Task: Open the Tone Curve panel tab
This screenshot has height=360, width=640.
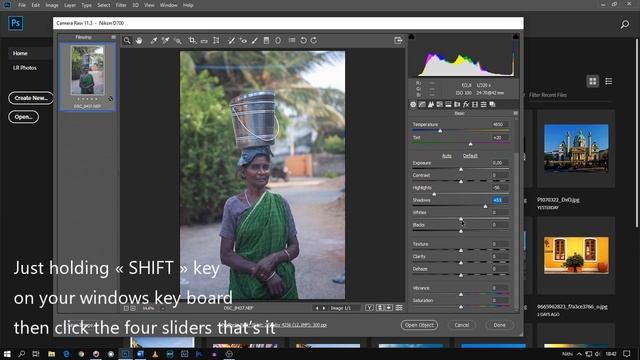Action: 422,104
